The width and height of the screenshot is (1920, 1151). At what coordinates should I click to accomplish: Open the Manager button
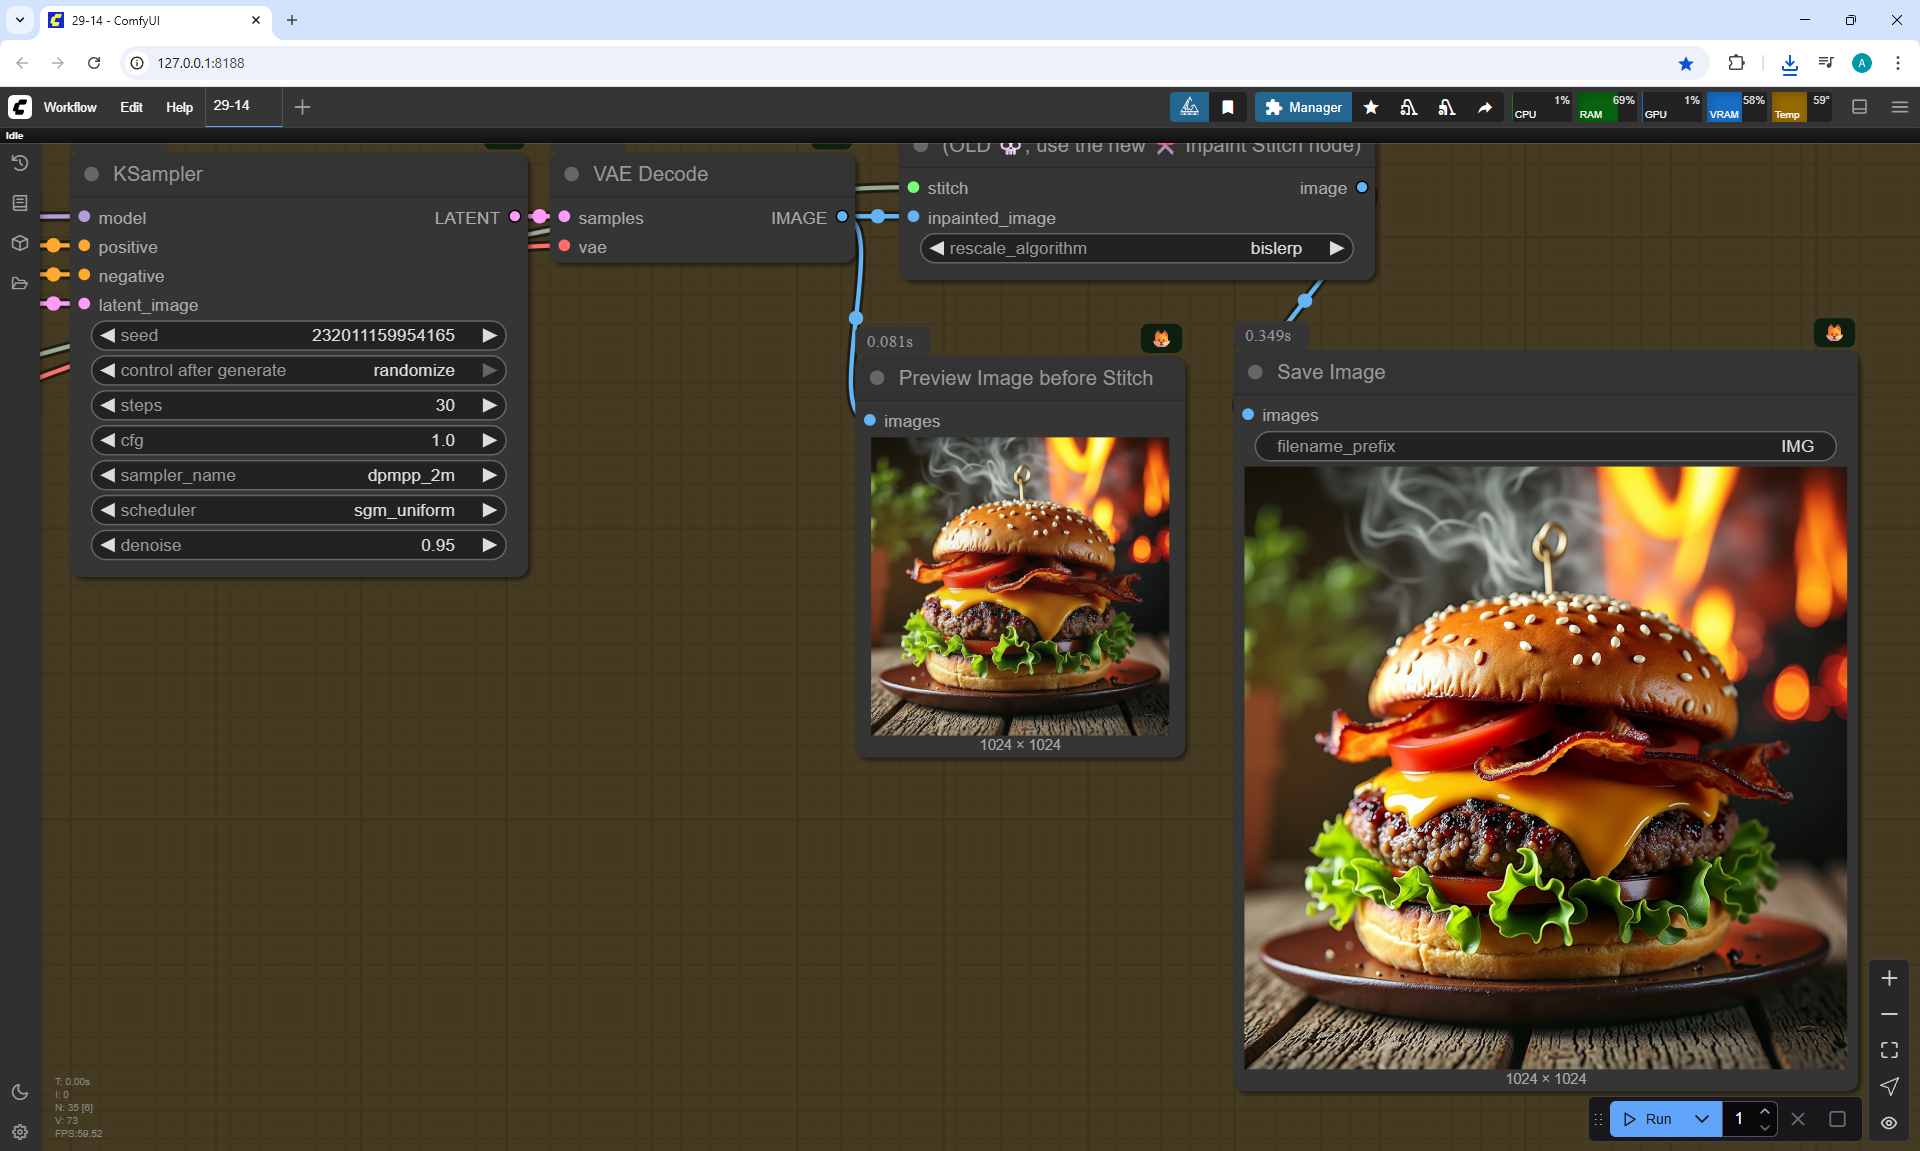point(1303,107)
